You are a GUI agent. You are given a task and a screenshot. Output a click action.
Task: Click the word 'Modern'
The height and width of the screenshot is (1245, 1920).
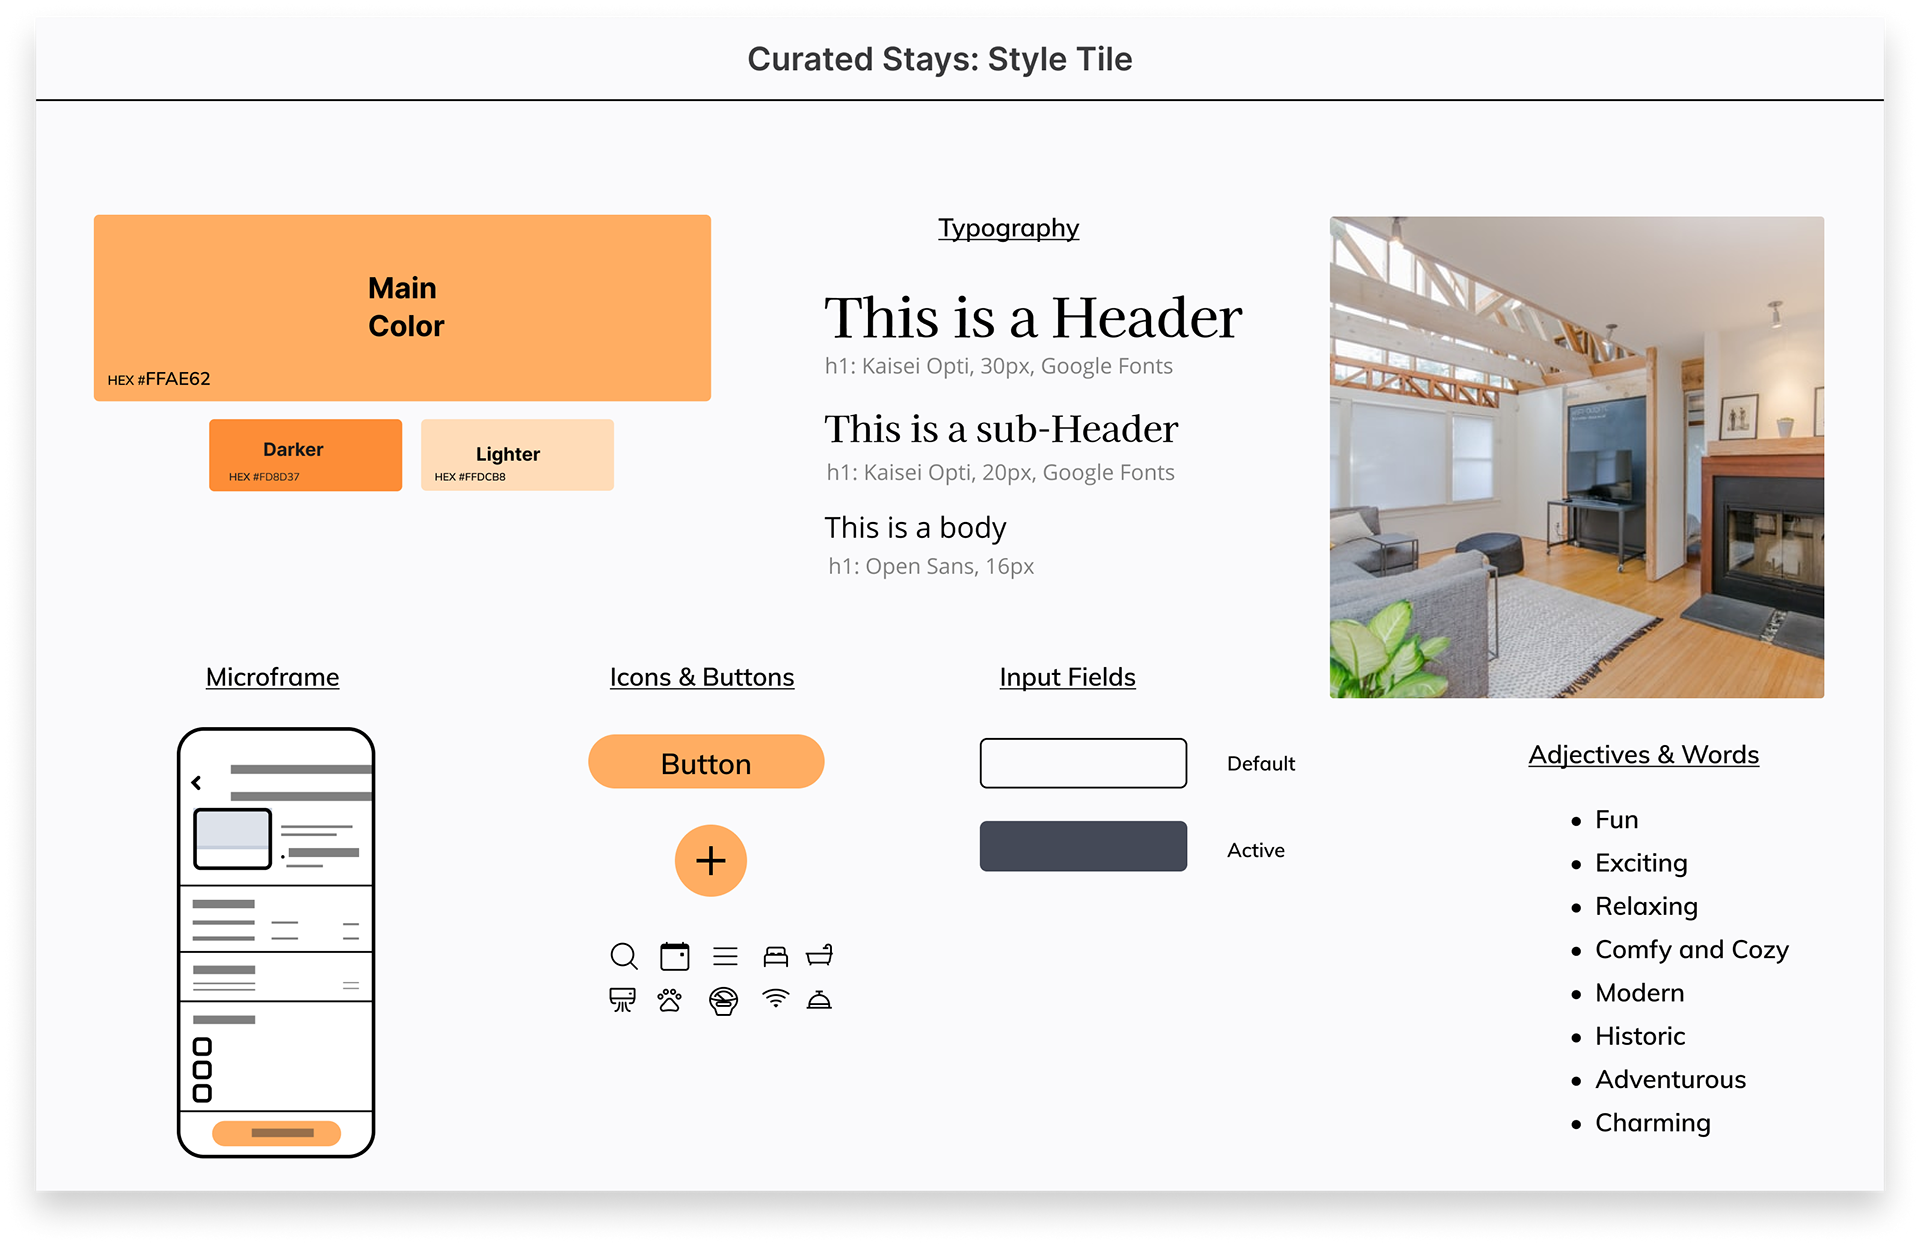coord(1640,993)
